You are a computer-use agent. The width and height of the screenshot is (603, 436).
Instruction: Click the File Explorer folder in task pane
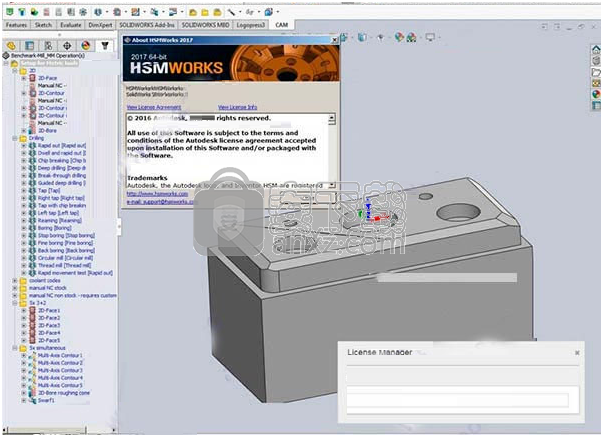pyautogui.click(x=596, y=72)
